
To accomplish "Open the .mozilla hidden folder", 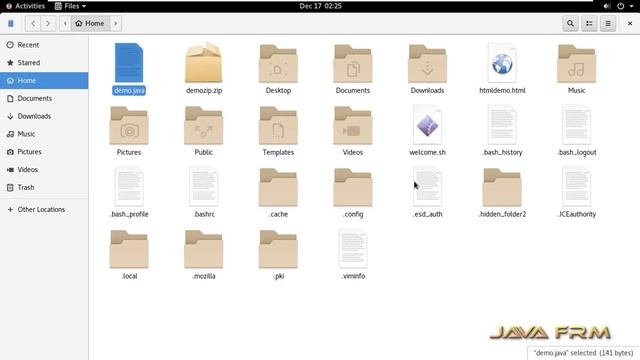I will 204,249.
